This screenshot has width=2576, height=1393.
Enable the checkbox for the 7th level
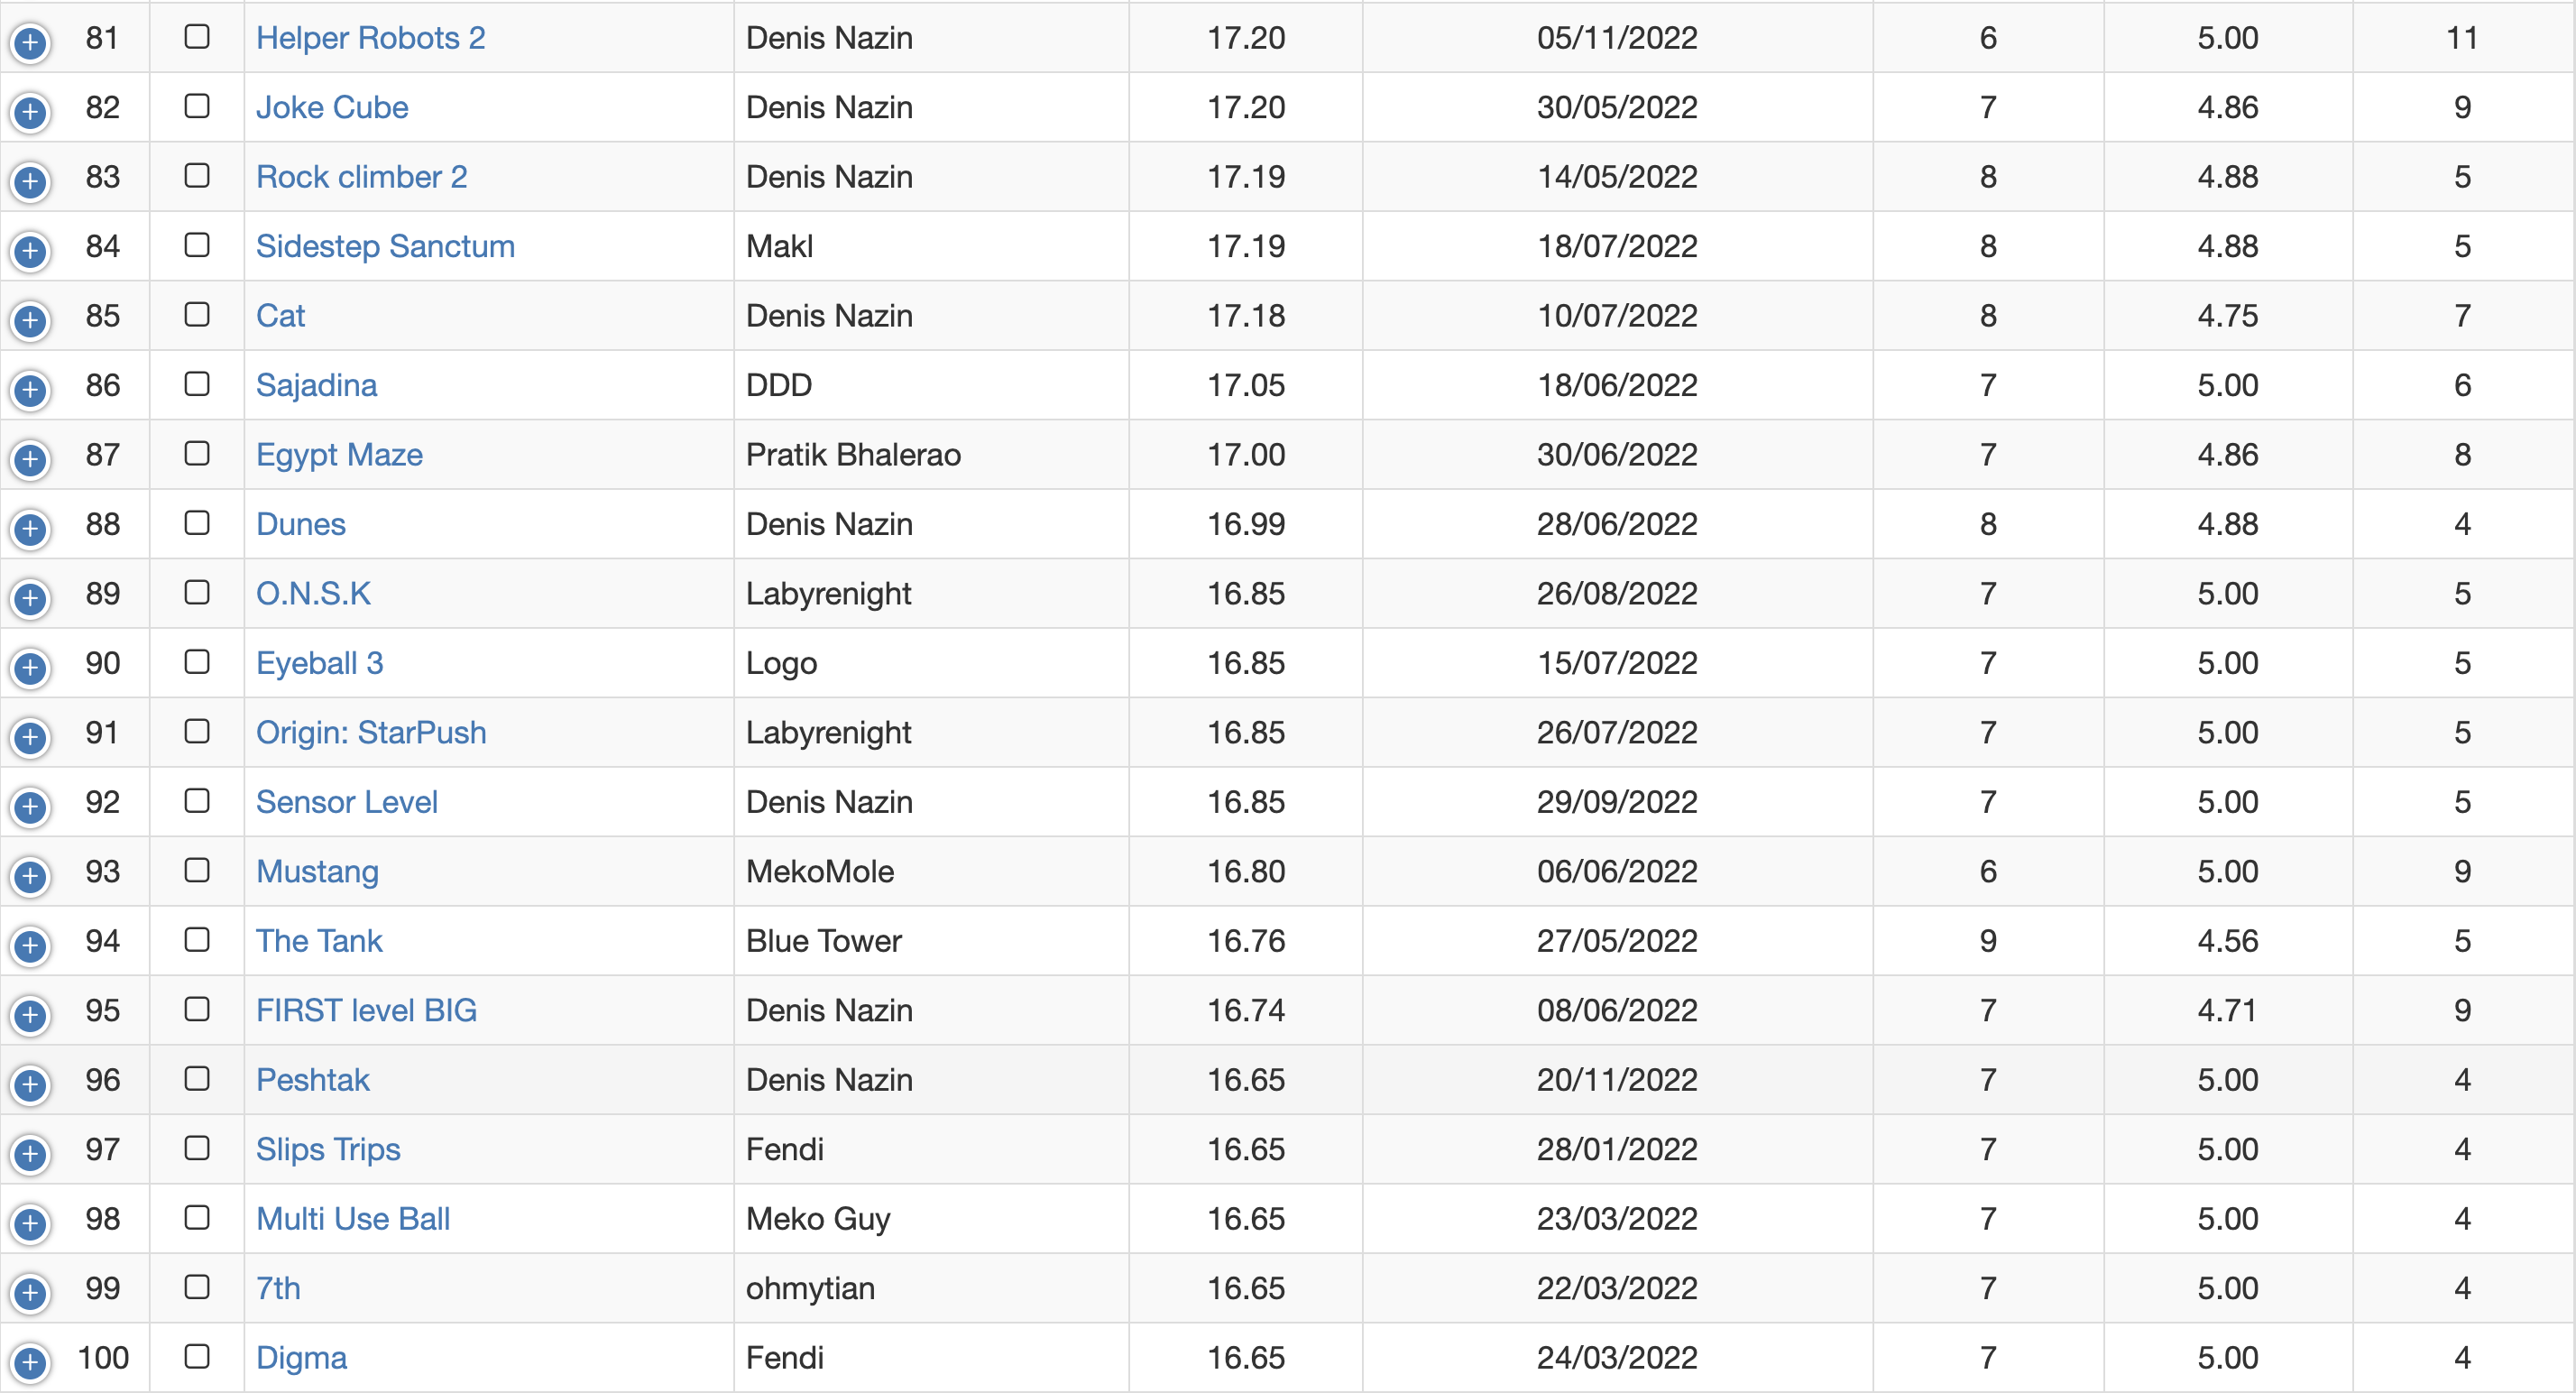click(197, 1287)
